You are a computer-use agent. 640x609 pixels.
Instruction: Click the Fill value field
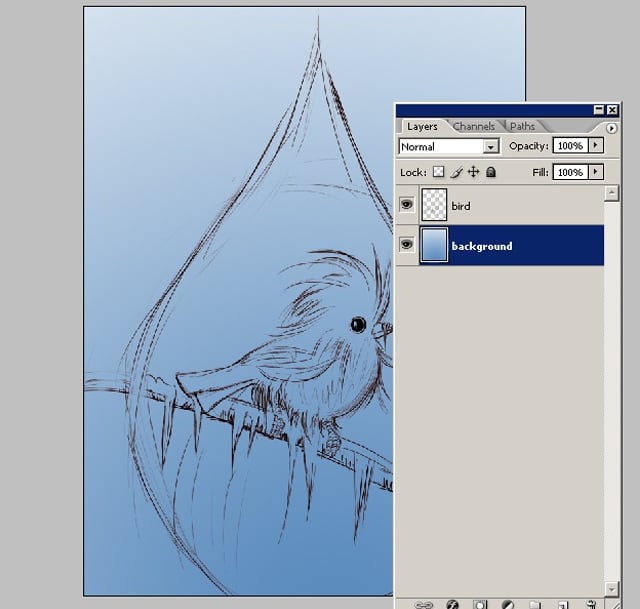tap(570, 172)
